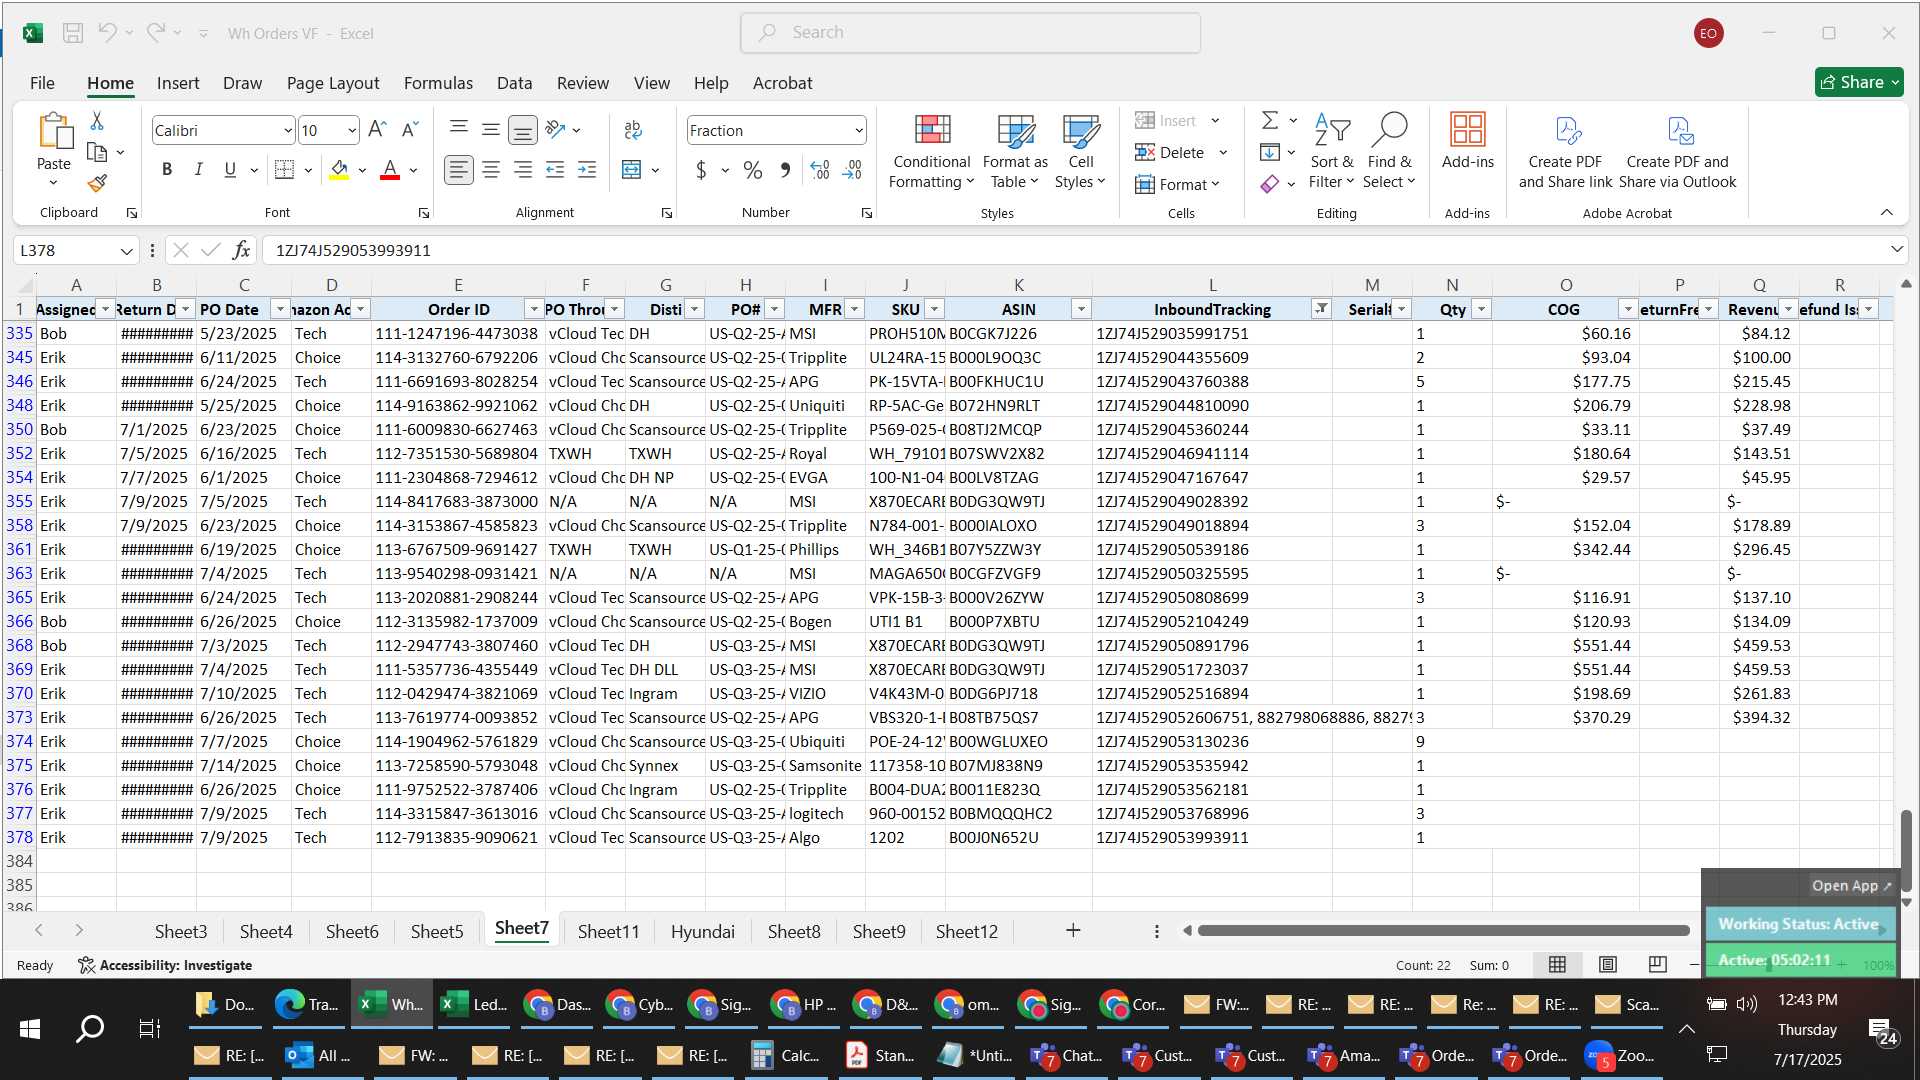Click the Add-ins icon
1920x1080 pixels.
click(1467, 129)
